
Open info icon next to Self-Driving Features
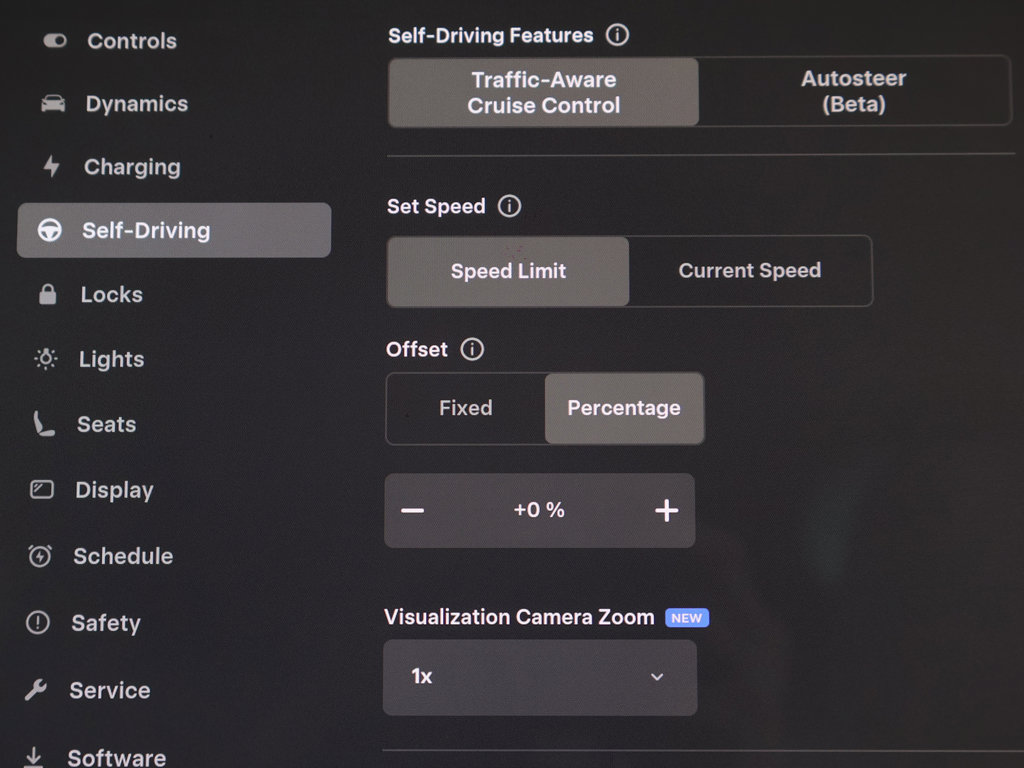tap(617, 35)
